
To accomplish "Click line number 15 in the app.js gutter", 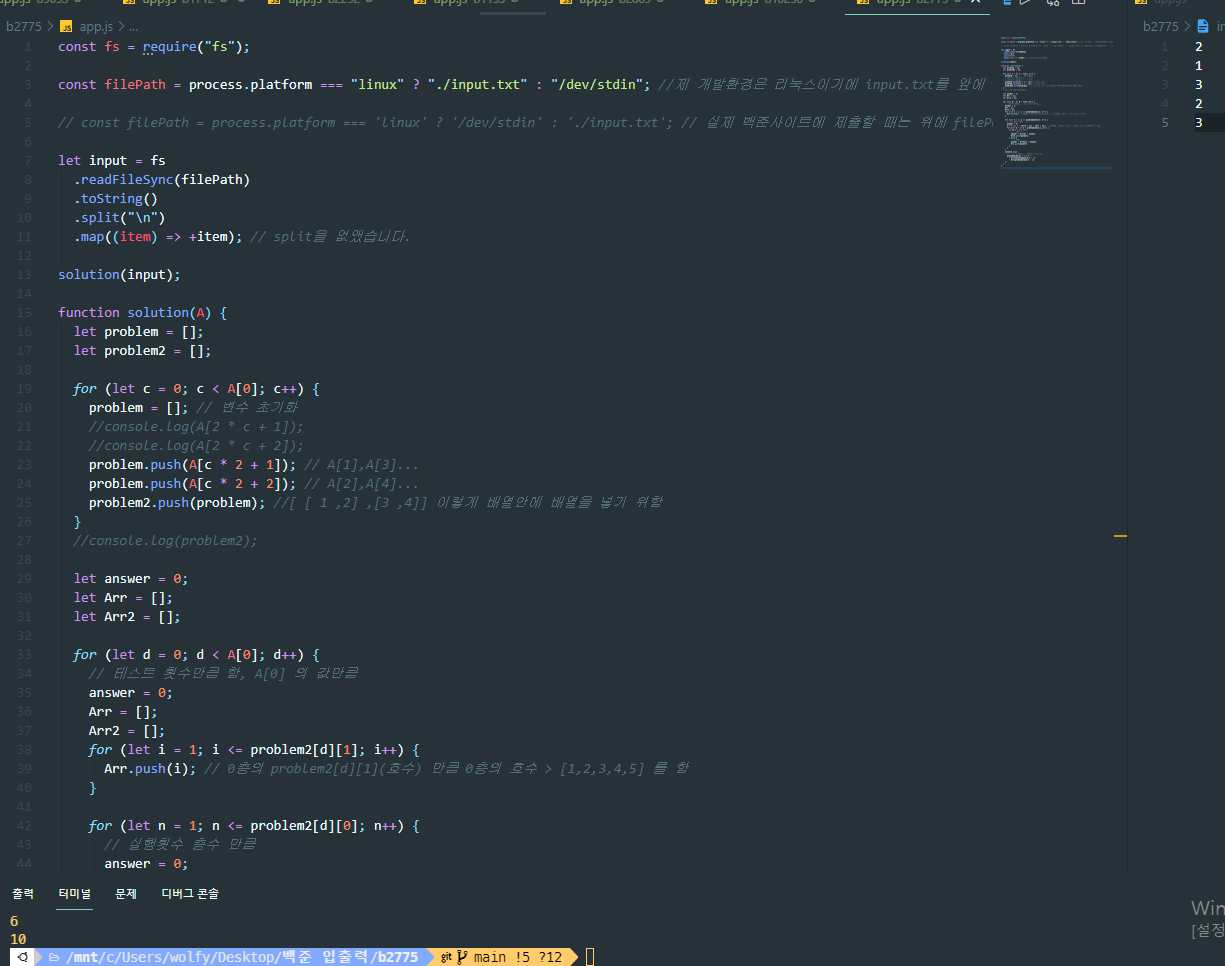I will pos(24,312).
